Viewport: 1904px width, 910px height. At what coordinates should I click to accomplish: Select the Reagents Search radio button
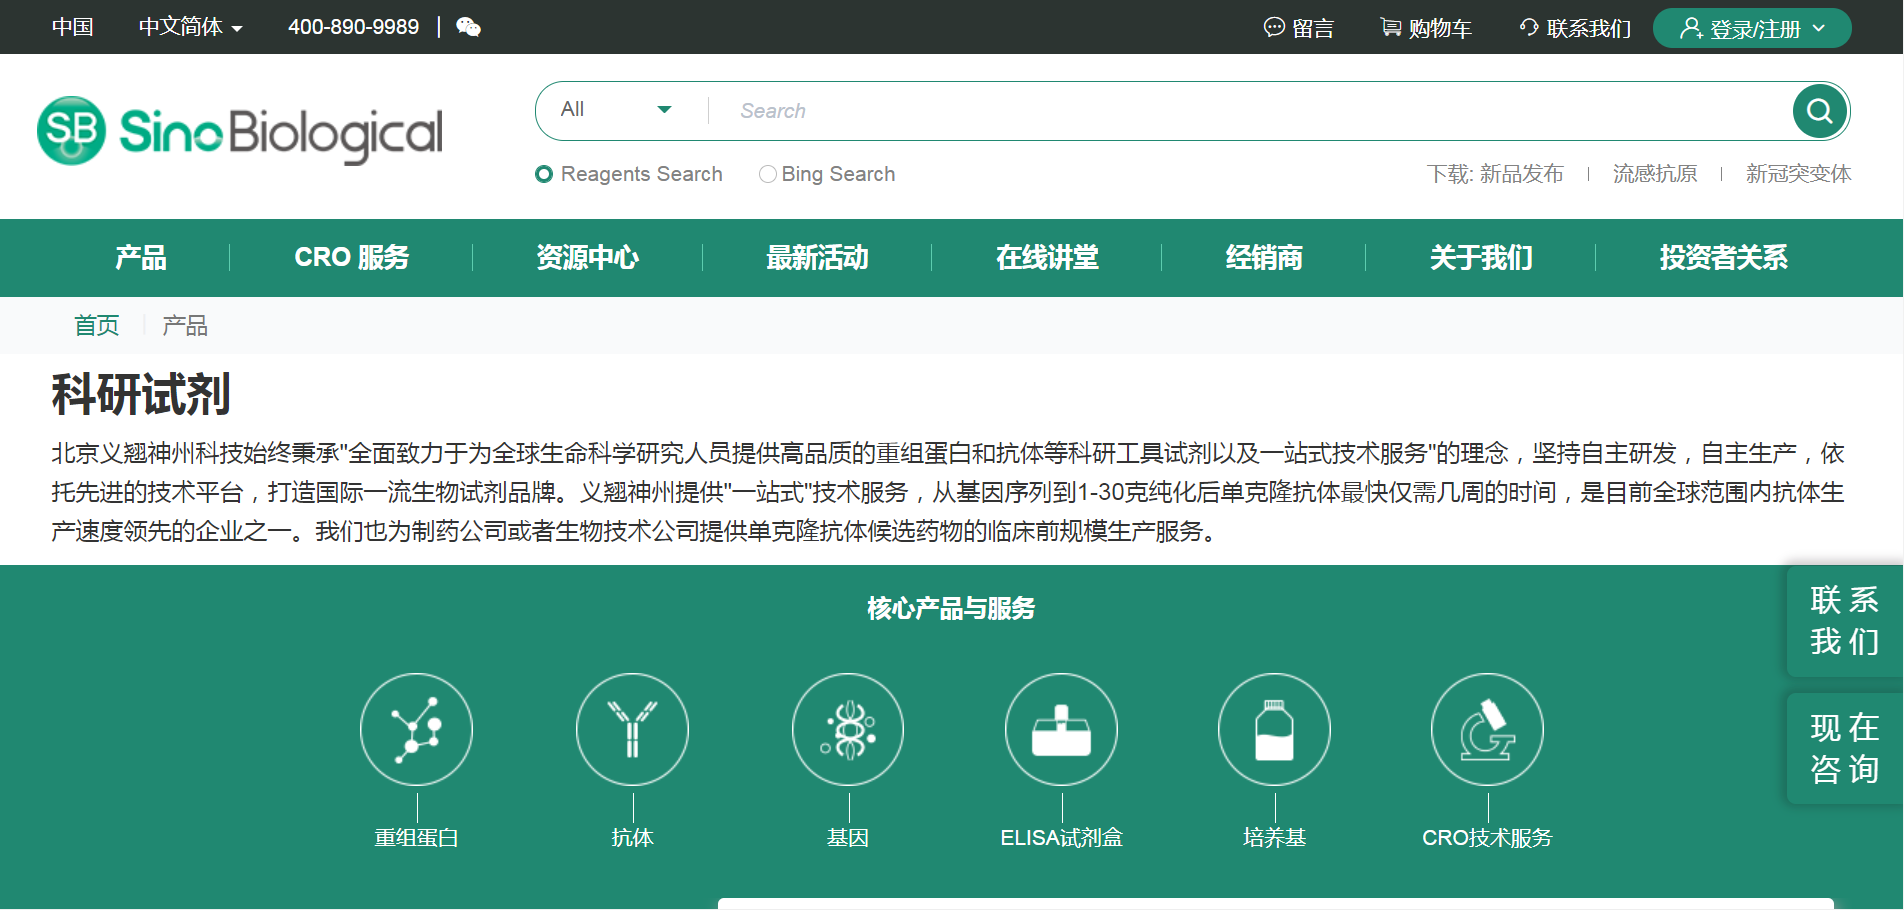(544, 174)
